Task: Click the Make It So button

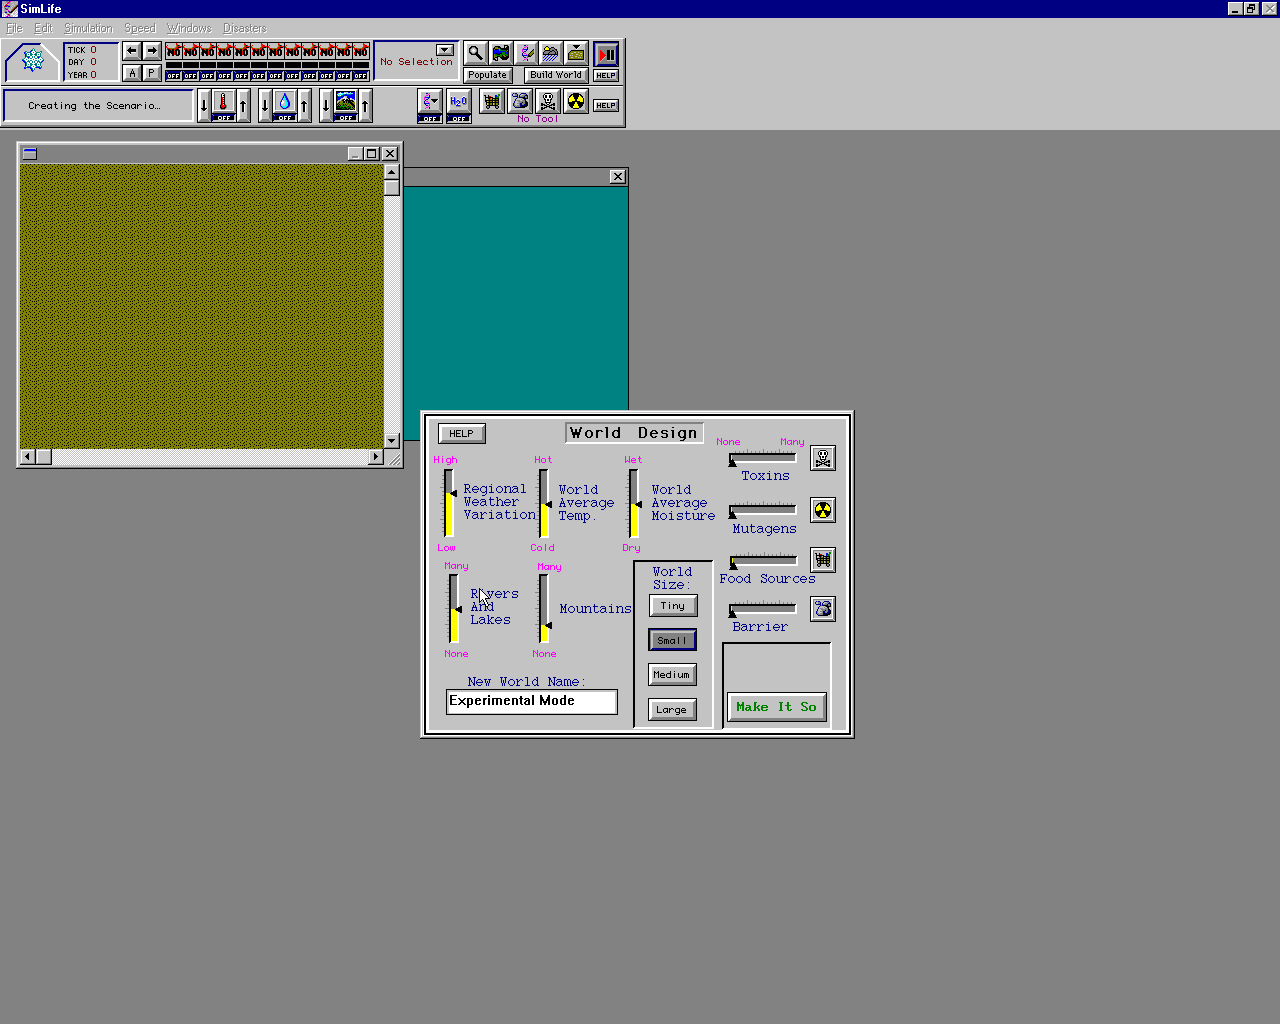Action: click(776, 707)
